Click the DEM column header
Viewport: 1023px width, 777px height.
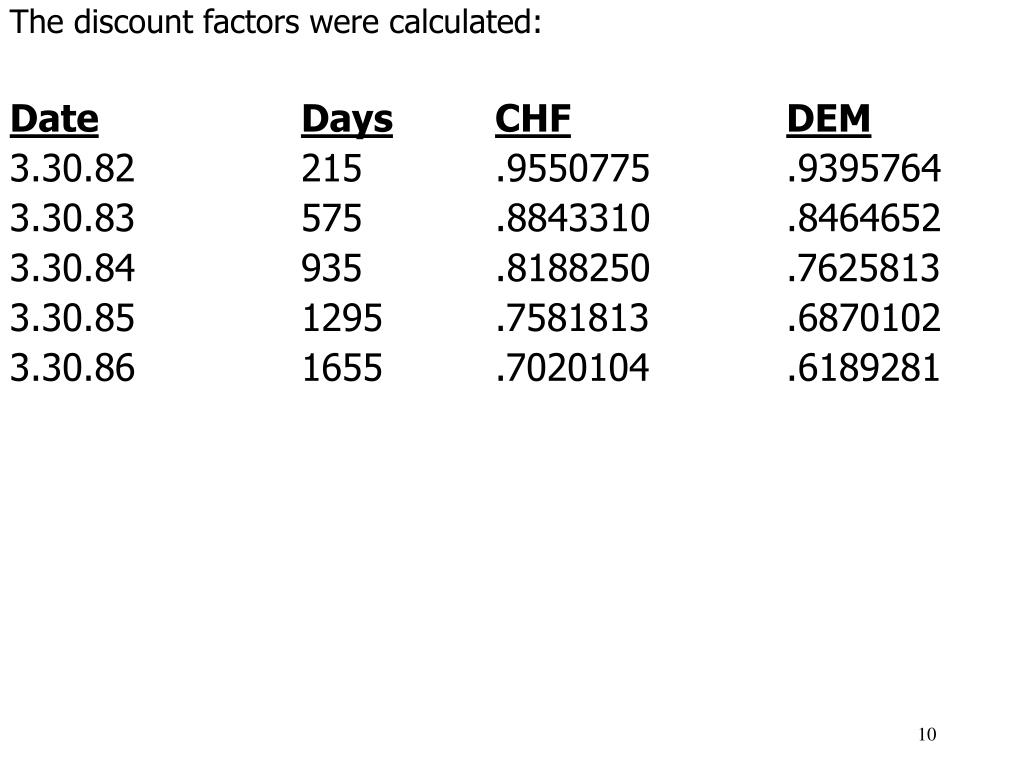pos(829,119)
